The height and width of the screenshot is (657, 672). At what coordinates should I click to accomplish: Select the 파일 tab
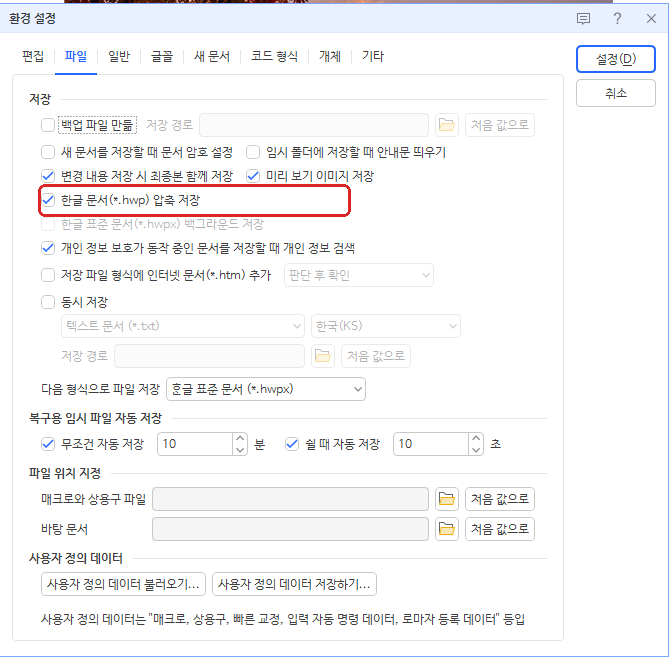(x=76, y=56)
